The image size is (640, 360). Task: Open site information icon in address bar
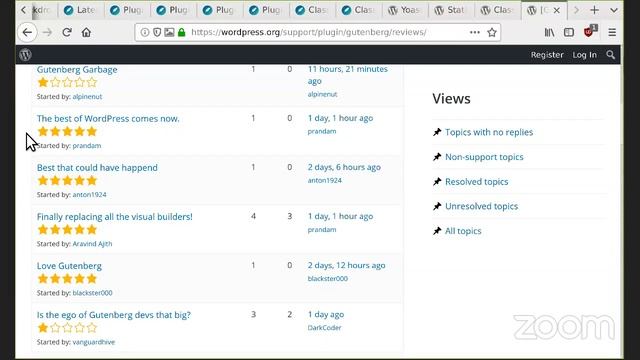[x=144, y=32]
